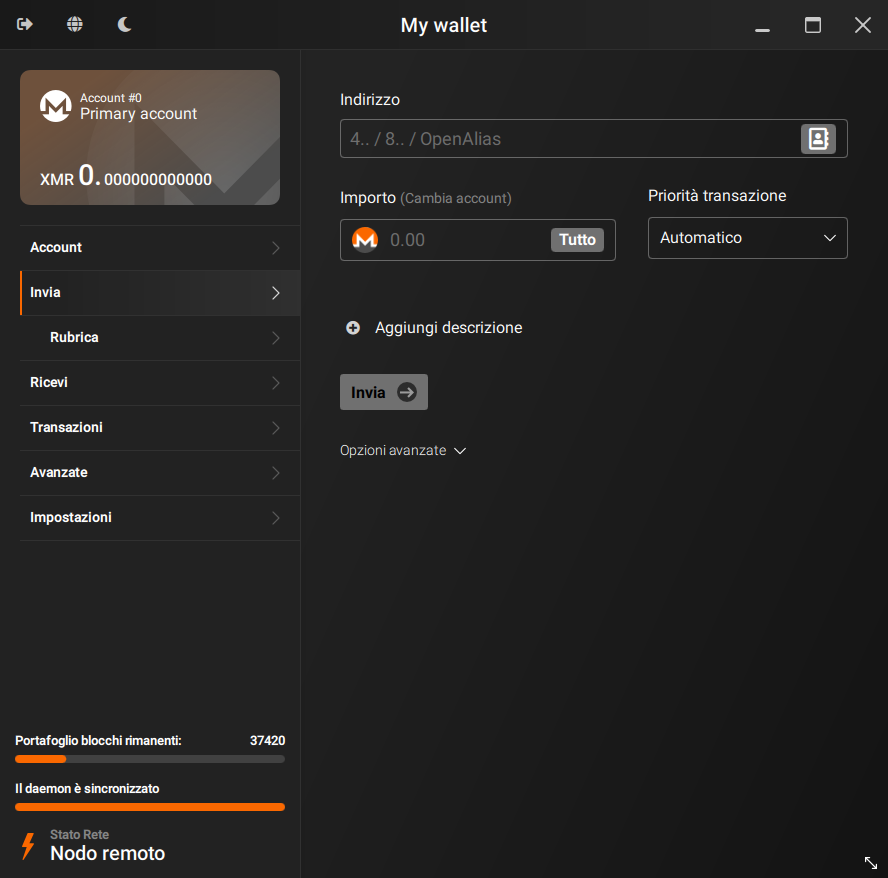
Task: Expand Opzioni avanzate section
Action: (403, 450)
